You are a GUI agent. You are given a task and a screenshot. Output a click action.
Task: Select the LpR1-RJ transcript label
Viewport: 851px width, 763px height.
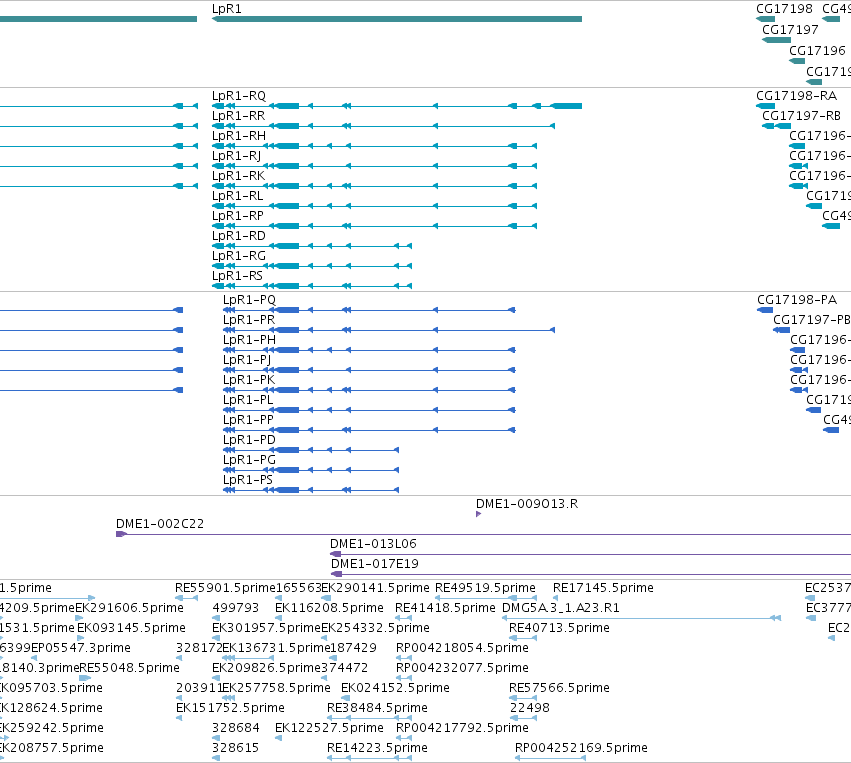(237, 156)
